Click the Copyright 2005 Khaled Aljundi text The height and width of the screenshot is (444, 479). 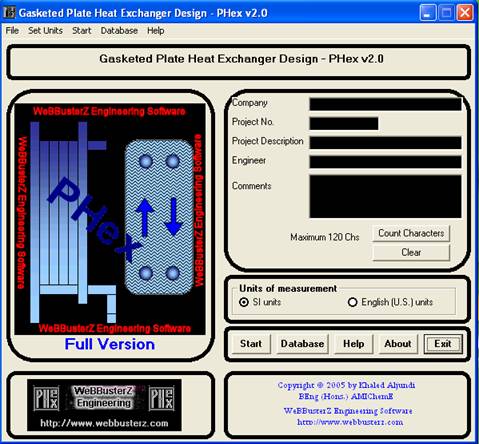pos(346,385)
